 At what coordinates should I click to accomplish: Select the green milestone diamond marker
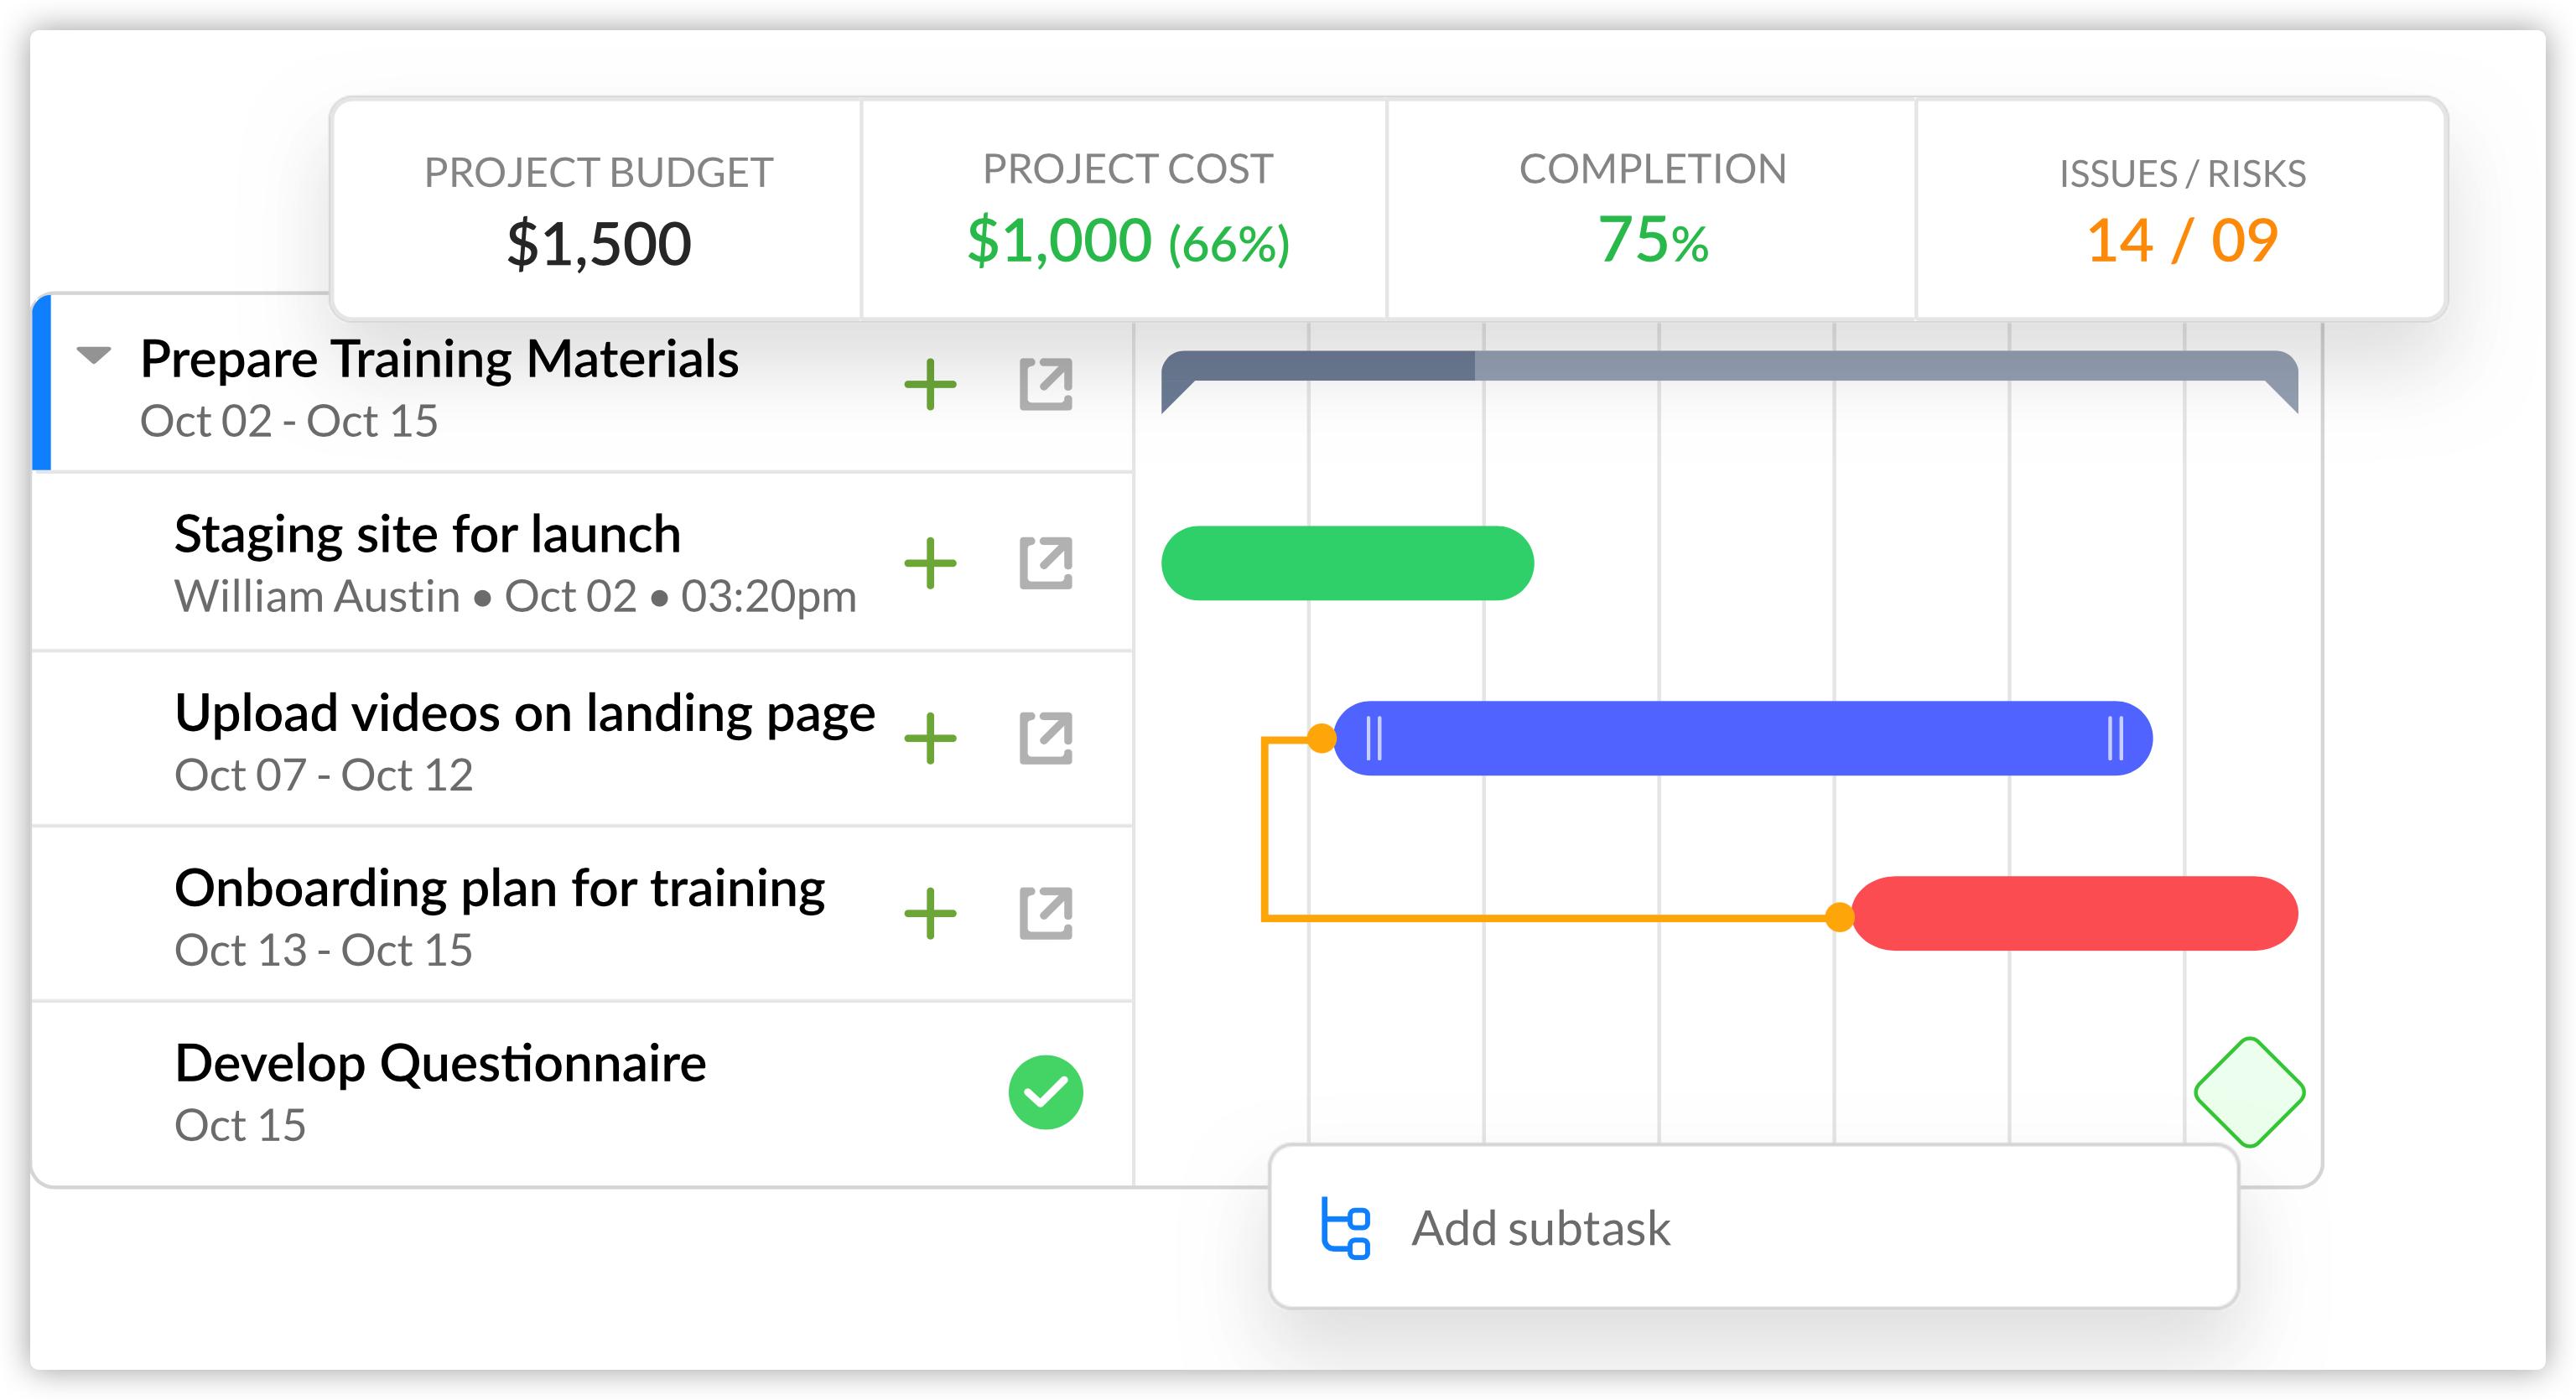(2249, 1092)
